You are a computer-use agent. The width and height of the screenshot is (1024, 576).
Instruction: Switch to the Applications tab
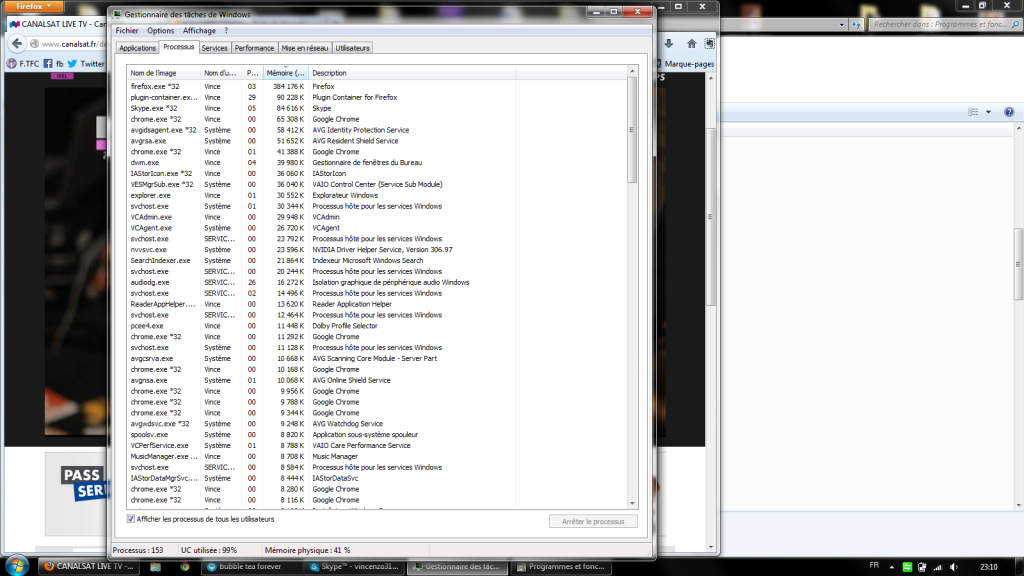(x=138, y=47)
